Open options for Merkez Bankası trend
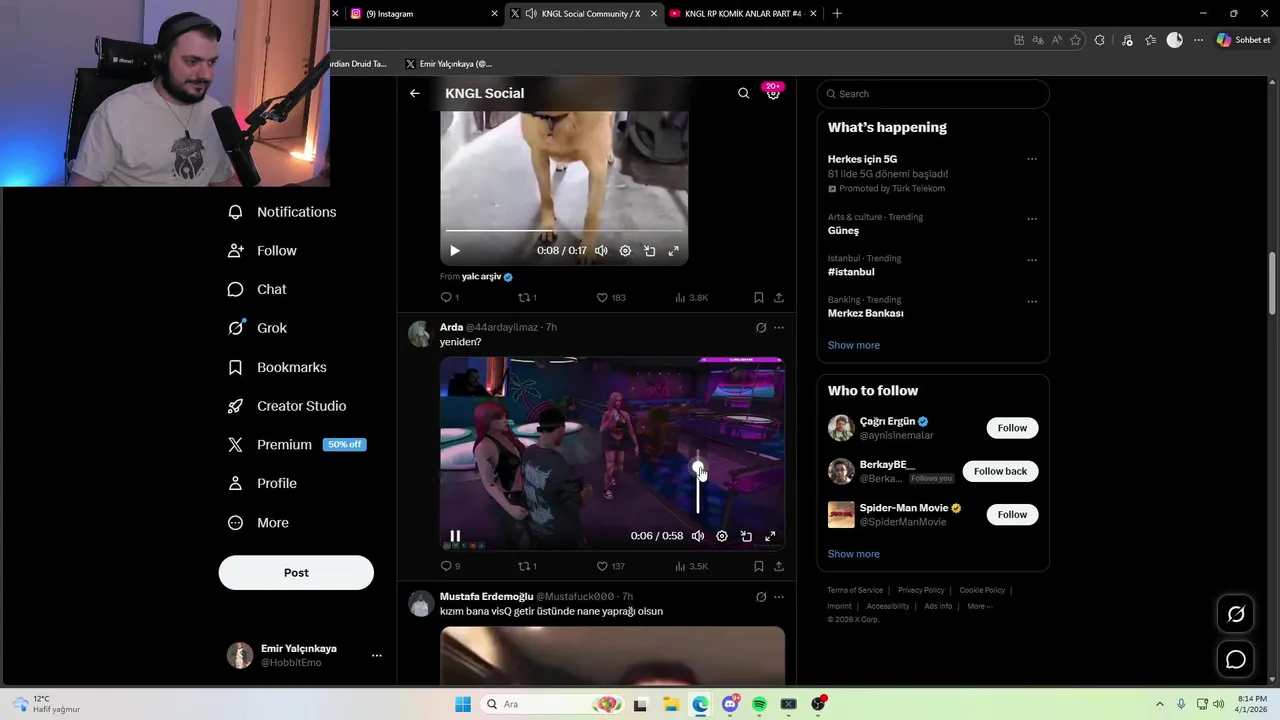1280x720 pixels. click(1032, 301)
